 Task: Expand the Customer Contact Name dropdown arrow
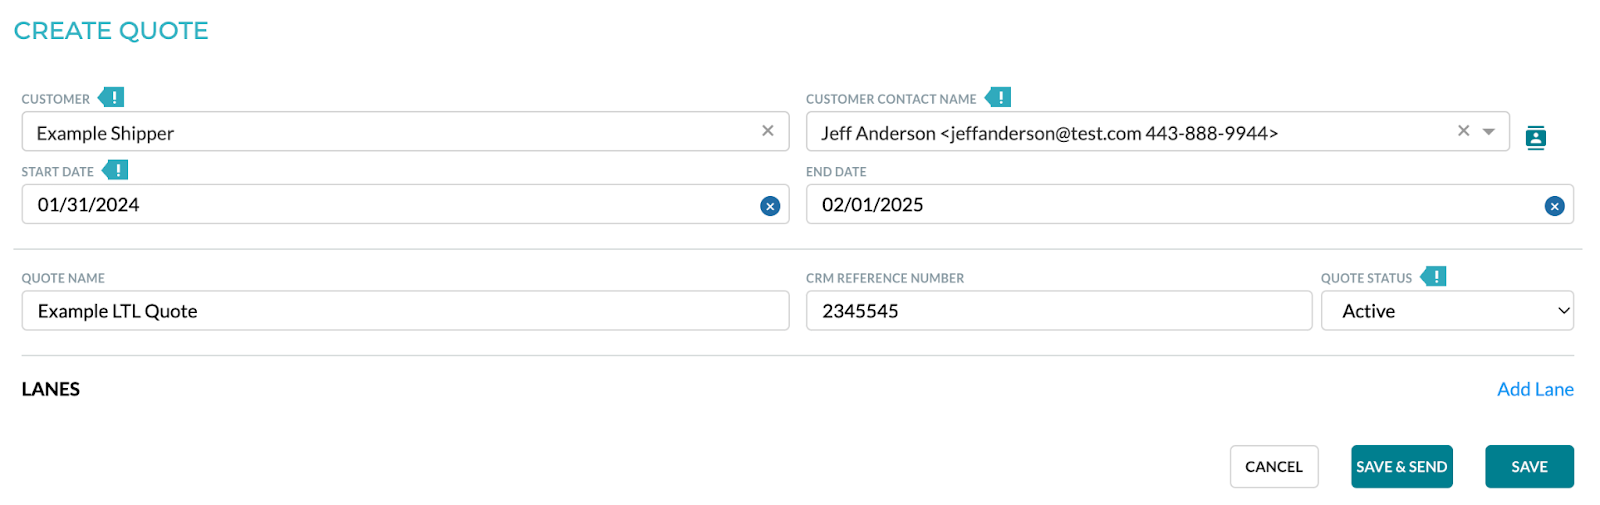(1488, 132)
